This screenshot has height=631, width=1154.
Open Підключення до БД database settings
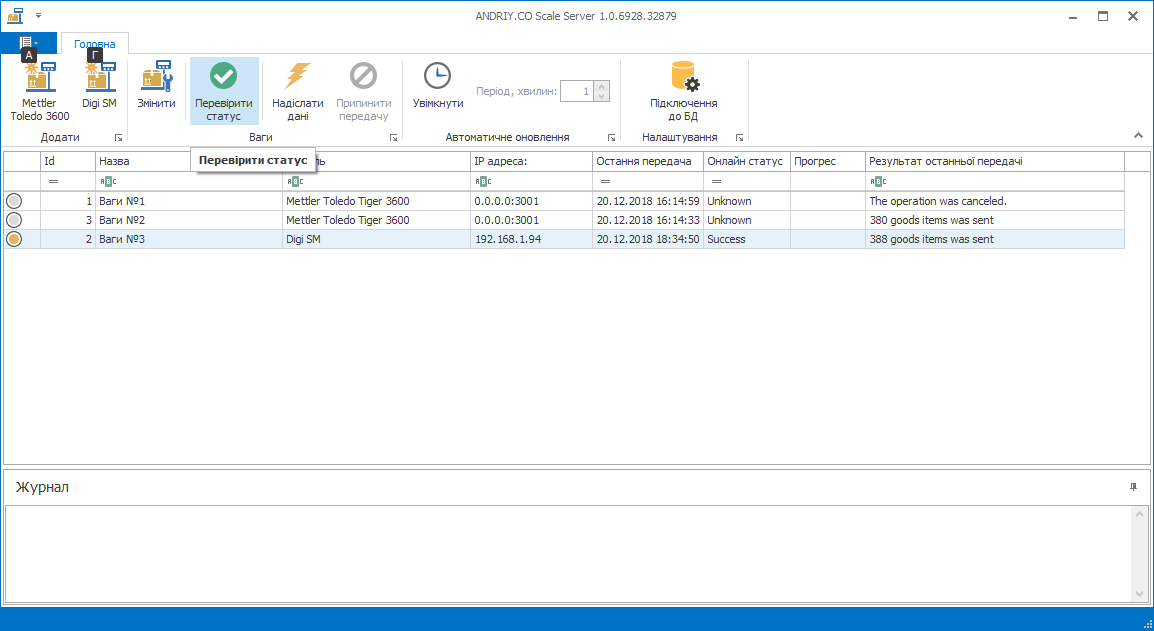[x=684, y=91]
